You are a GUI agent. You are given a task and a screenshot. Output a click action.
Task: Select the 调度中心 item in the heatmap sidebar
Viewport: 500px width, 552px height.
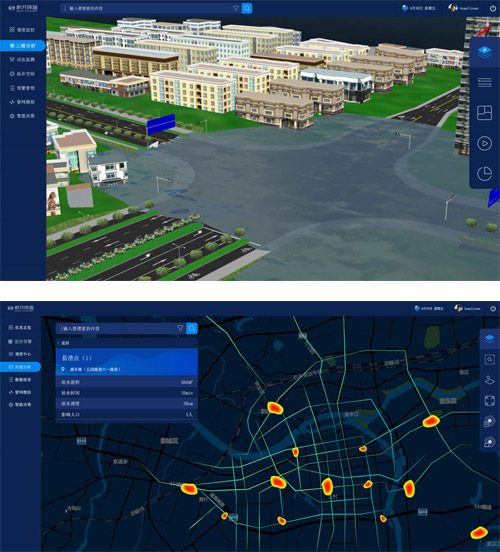[20, 354]
